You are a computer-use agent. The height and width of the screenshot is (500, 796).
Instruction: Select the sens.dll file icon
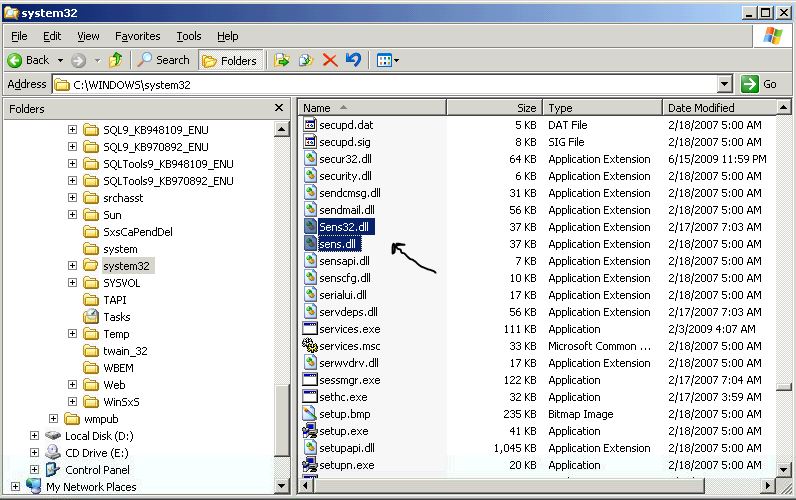click(310, 244)
